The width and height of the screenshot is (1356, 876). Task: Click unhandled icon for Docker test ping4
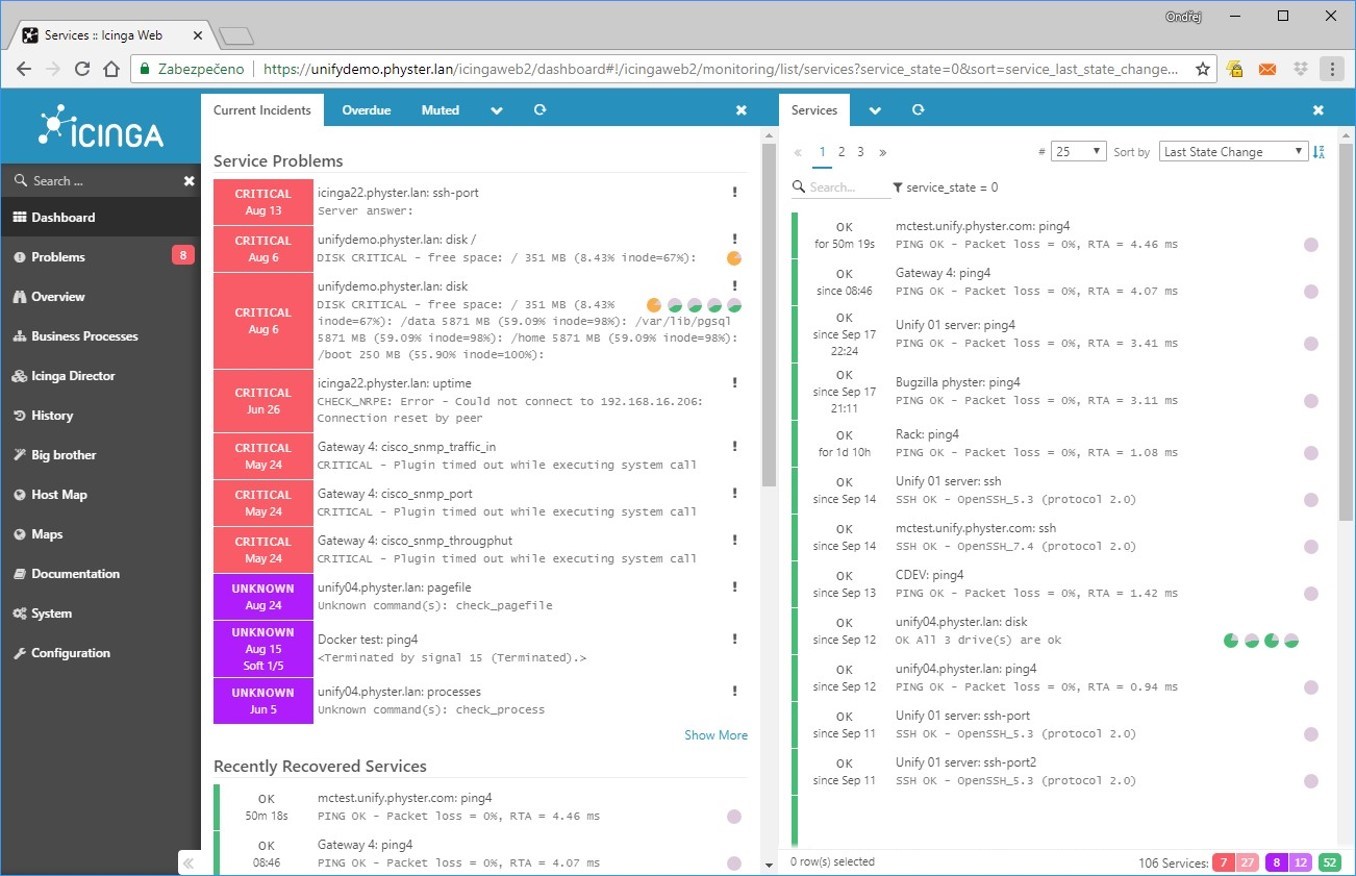(734, 639)
